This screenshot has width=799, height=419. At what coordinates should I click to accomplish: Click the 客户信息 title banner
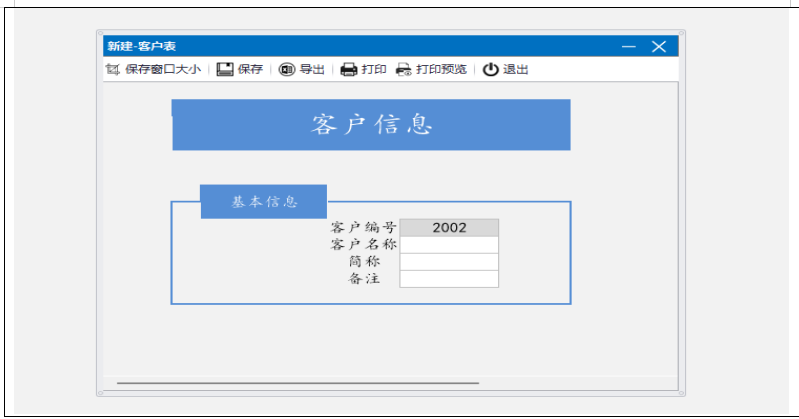(x=371, y=125)
